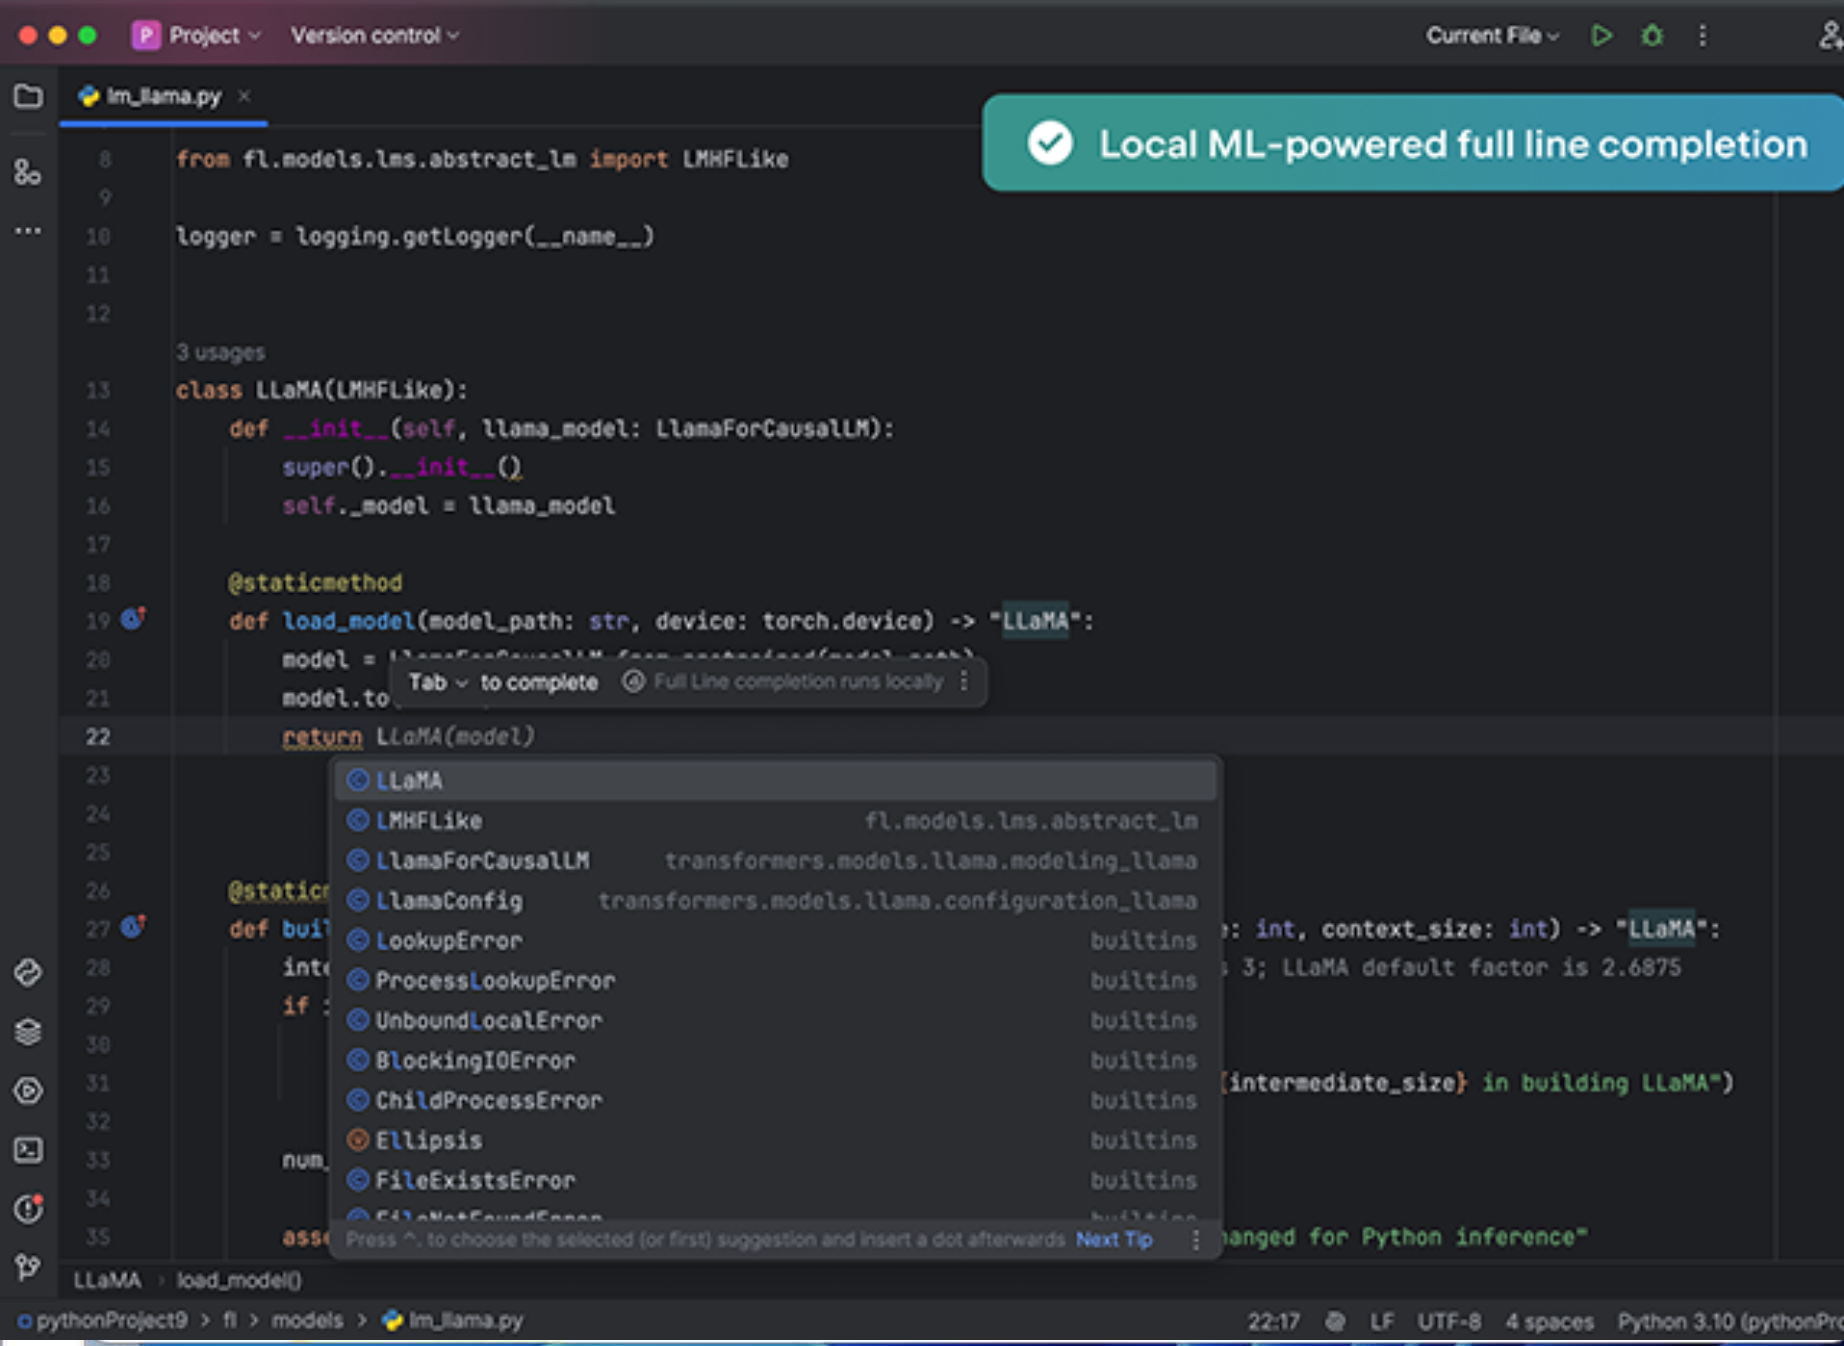Expand the Tab key shortcut dropdown

(438, 682)
